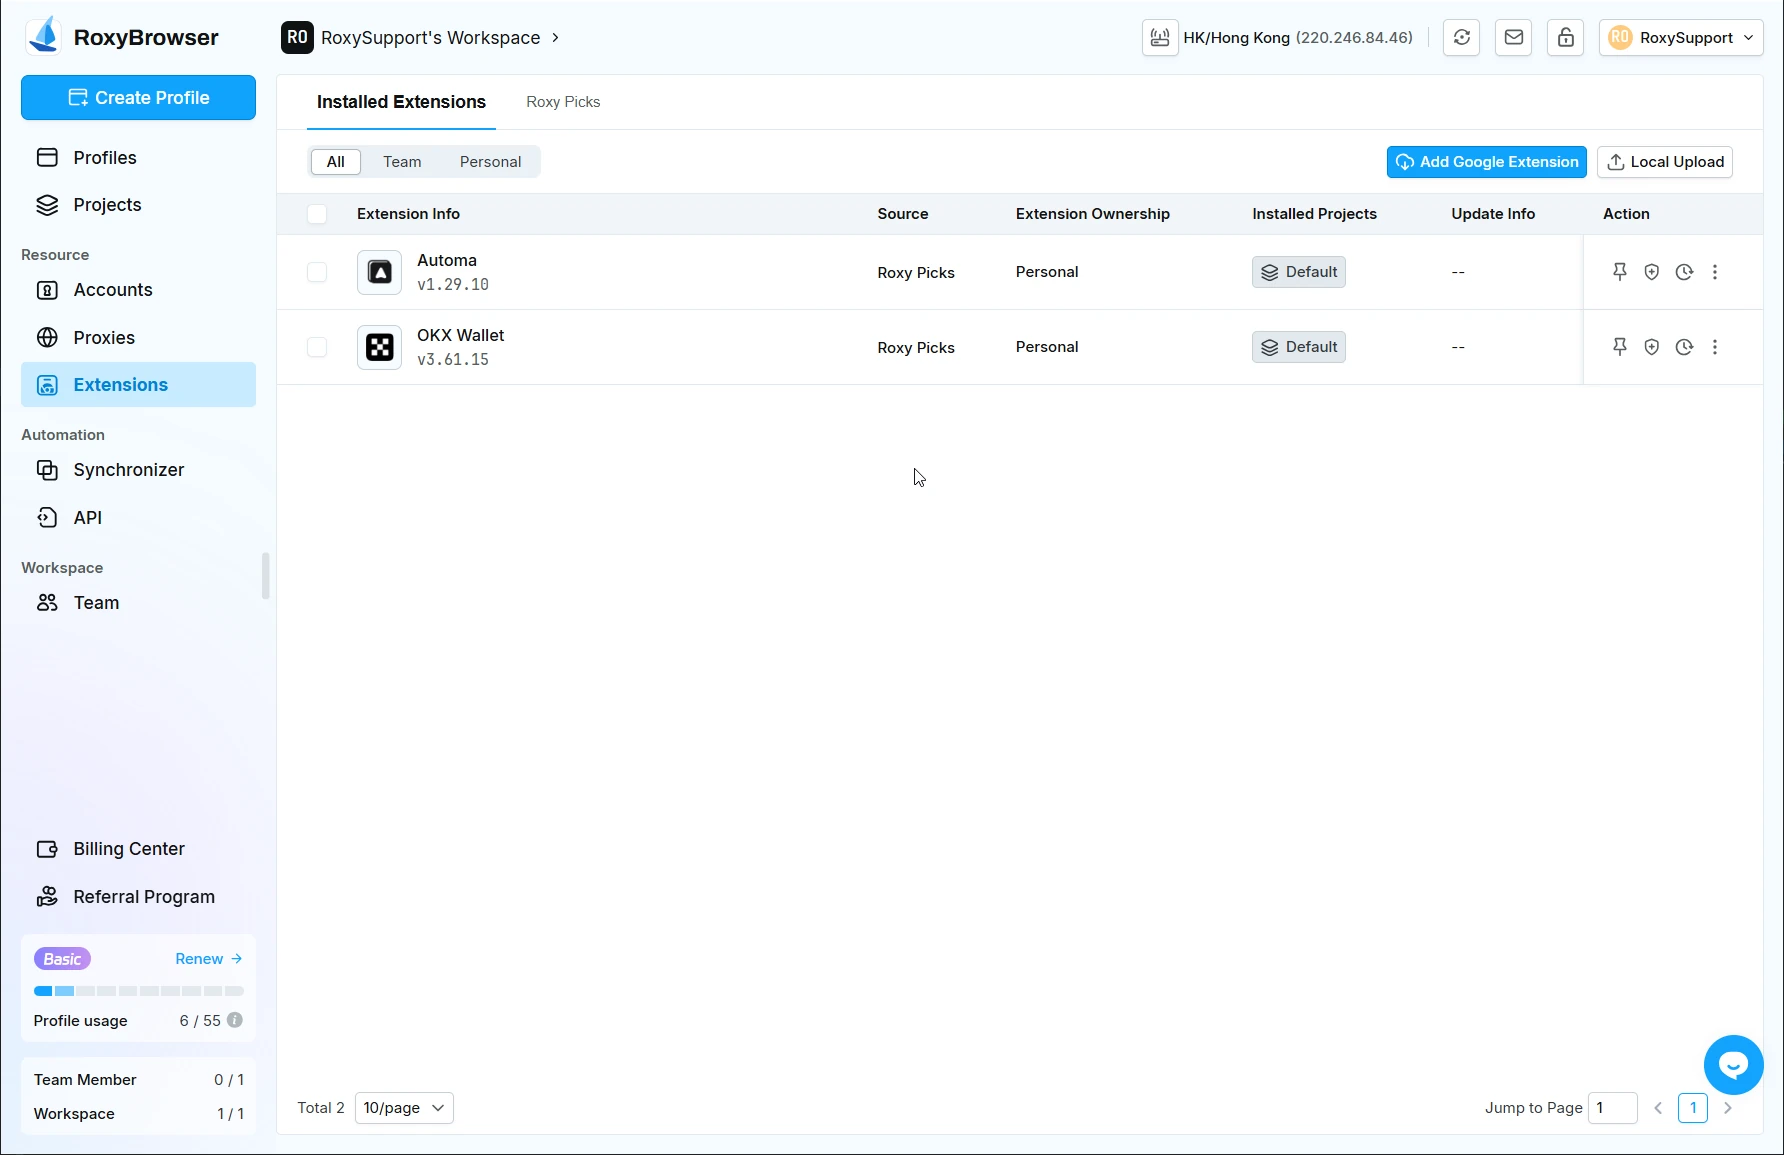1784x1155 pixels.
Task: Click the pin icon for Automa extension
Action: (1619, 272)
